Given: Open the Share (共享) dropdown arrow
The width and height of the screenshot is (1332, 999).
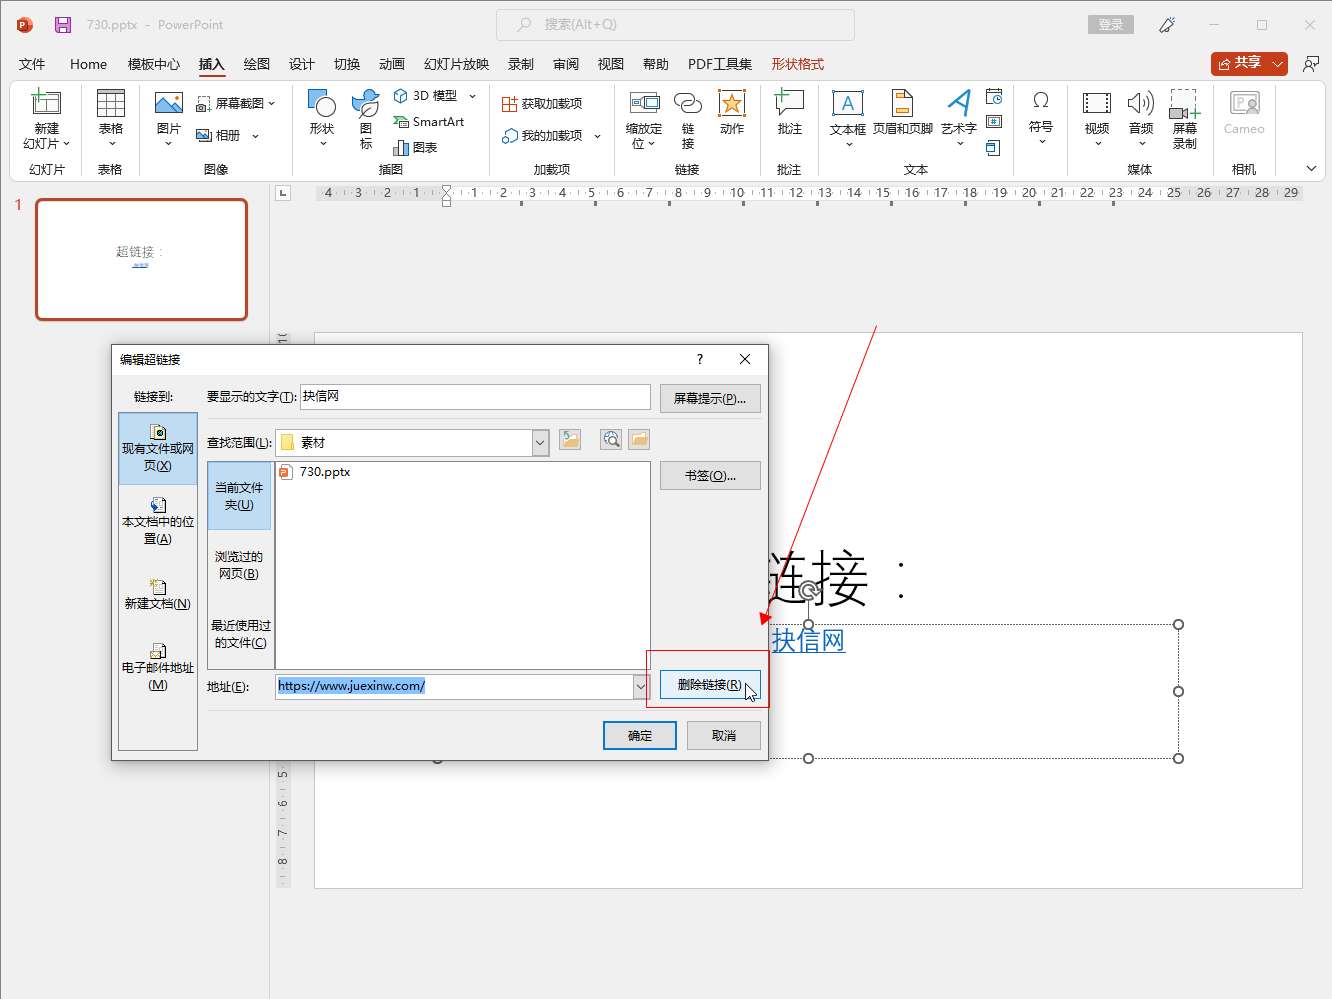Looking at the screenshot, I should coord(1278,63).
